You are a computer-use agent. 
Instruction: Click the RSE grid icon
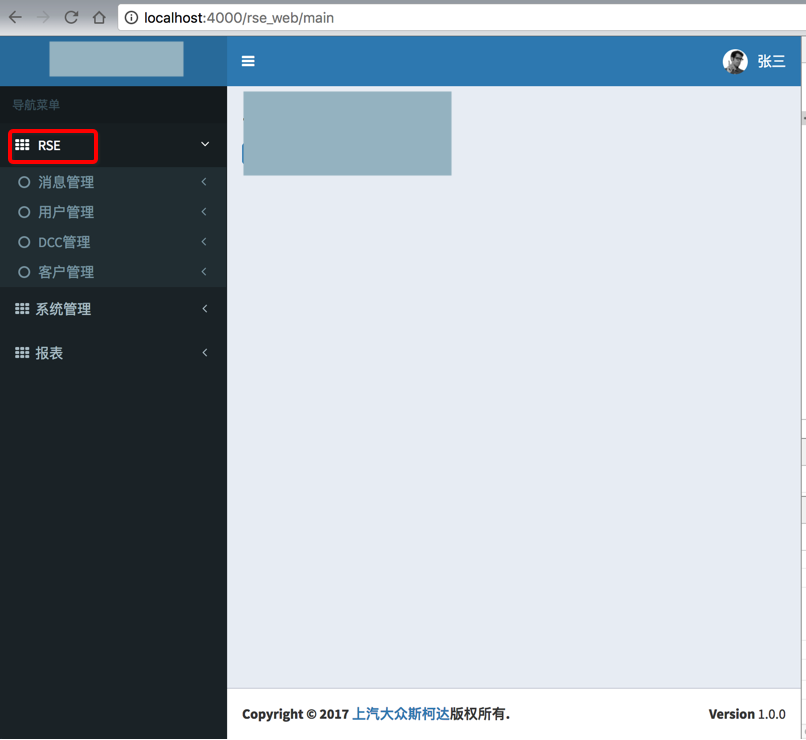click(x=22, y=145)
